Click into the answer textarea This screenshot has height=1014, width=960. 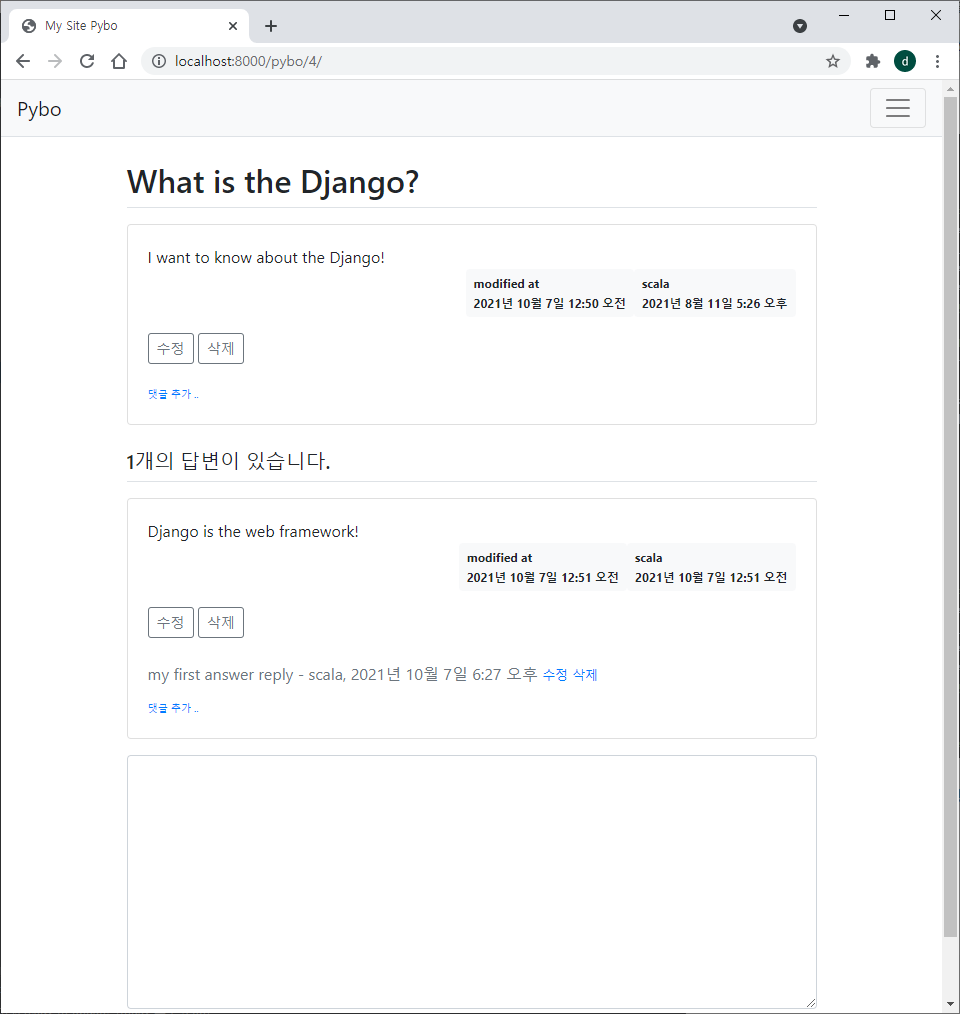tap(472, 881)
